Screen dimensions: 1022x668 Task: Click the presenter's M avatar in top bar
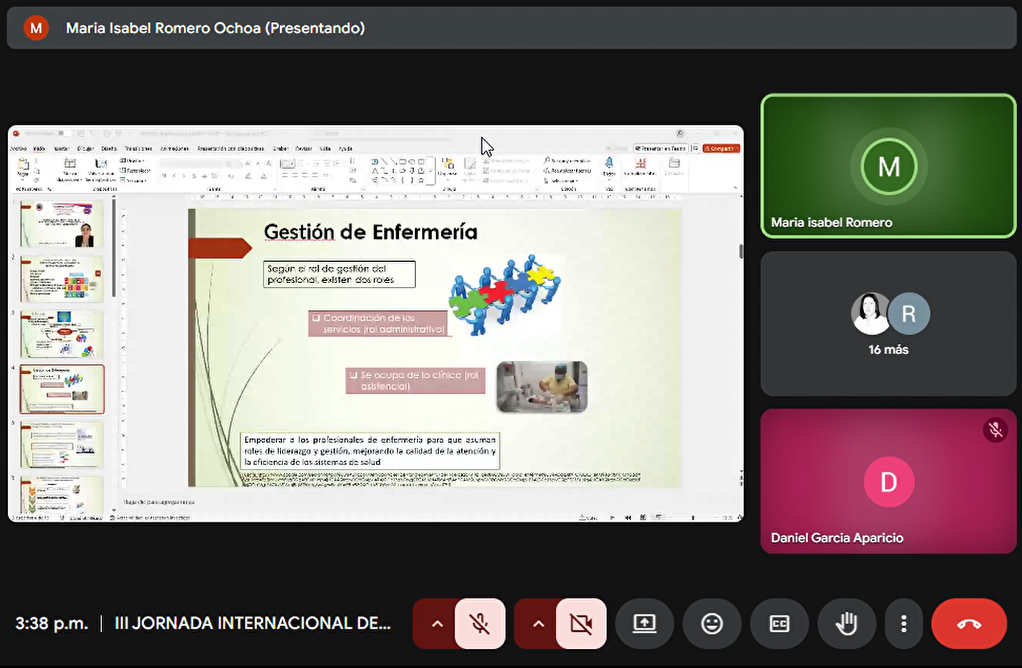click(36, 28)
